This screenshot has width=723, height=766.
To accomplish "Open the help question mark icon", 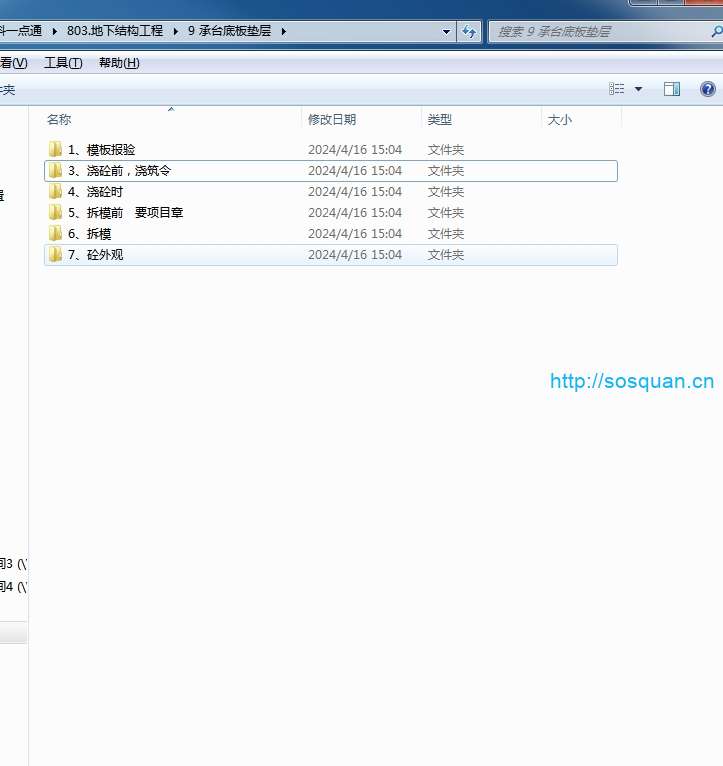I will pos(708,89).
